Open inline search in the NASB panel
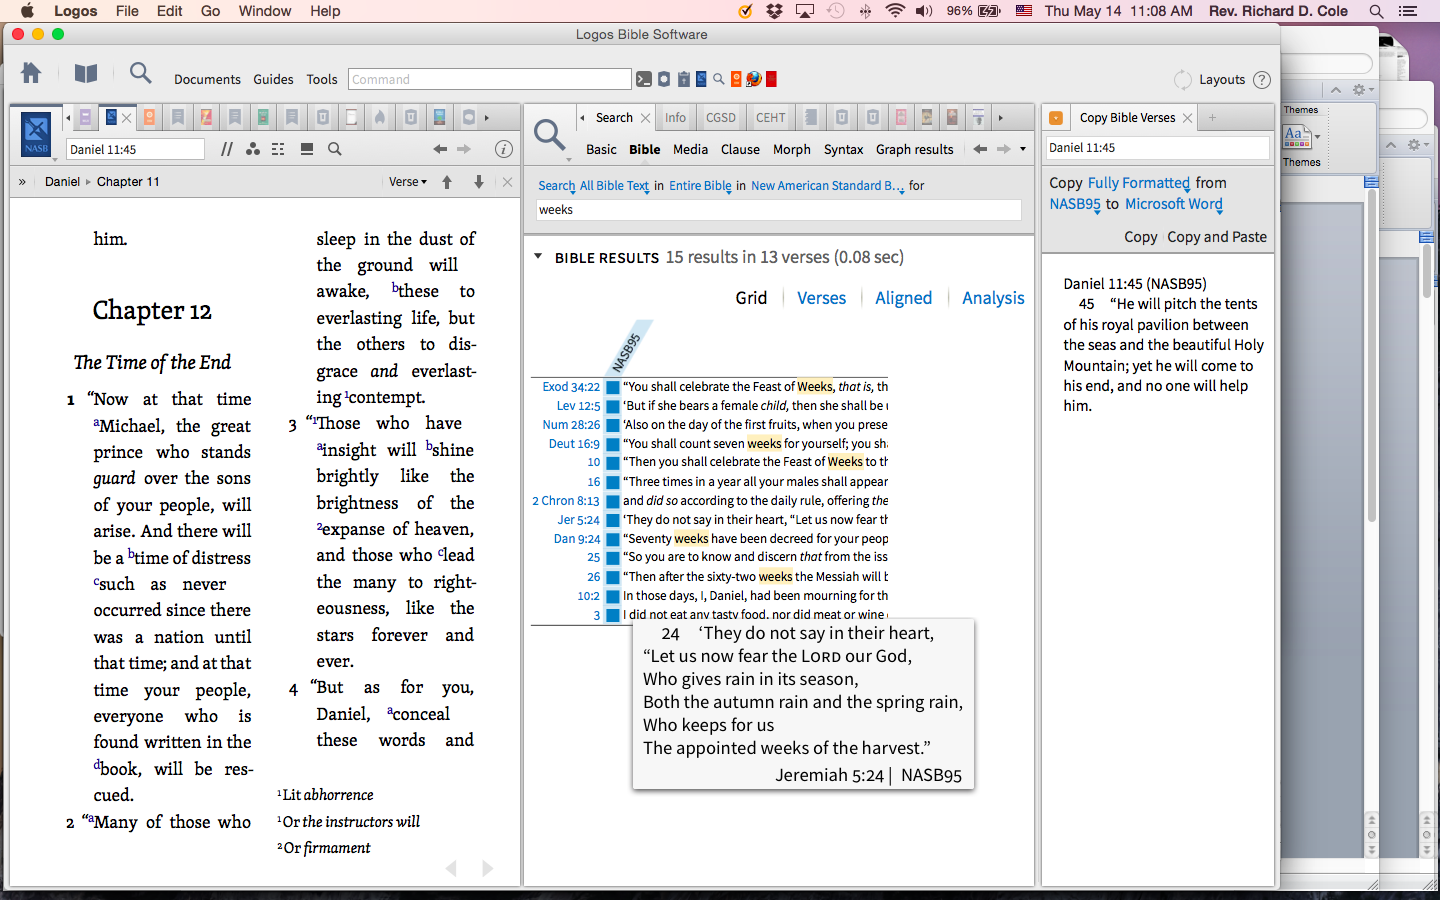Screen dimensions: 1440x900 [335, 149]
